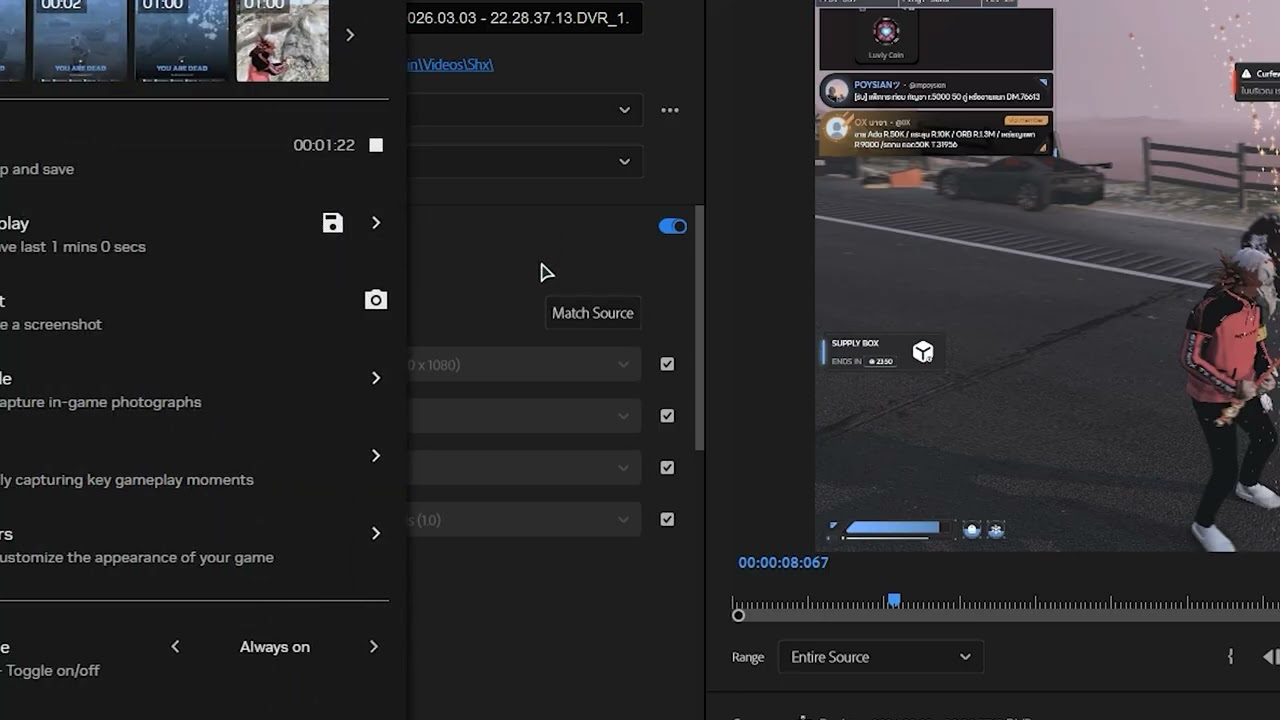Open the dropdown directly above the blue toggle
Image resolution: width=1280 pixels, height=720 pixels.
(524, 161)
